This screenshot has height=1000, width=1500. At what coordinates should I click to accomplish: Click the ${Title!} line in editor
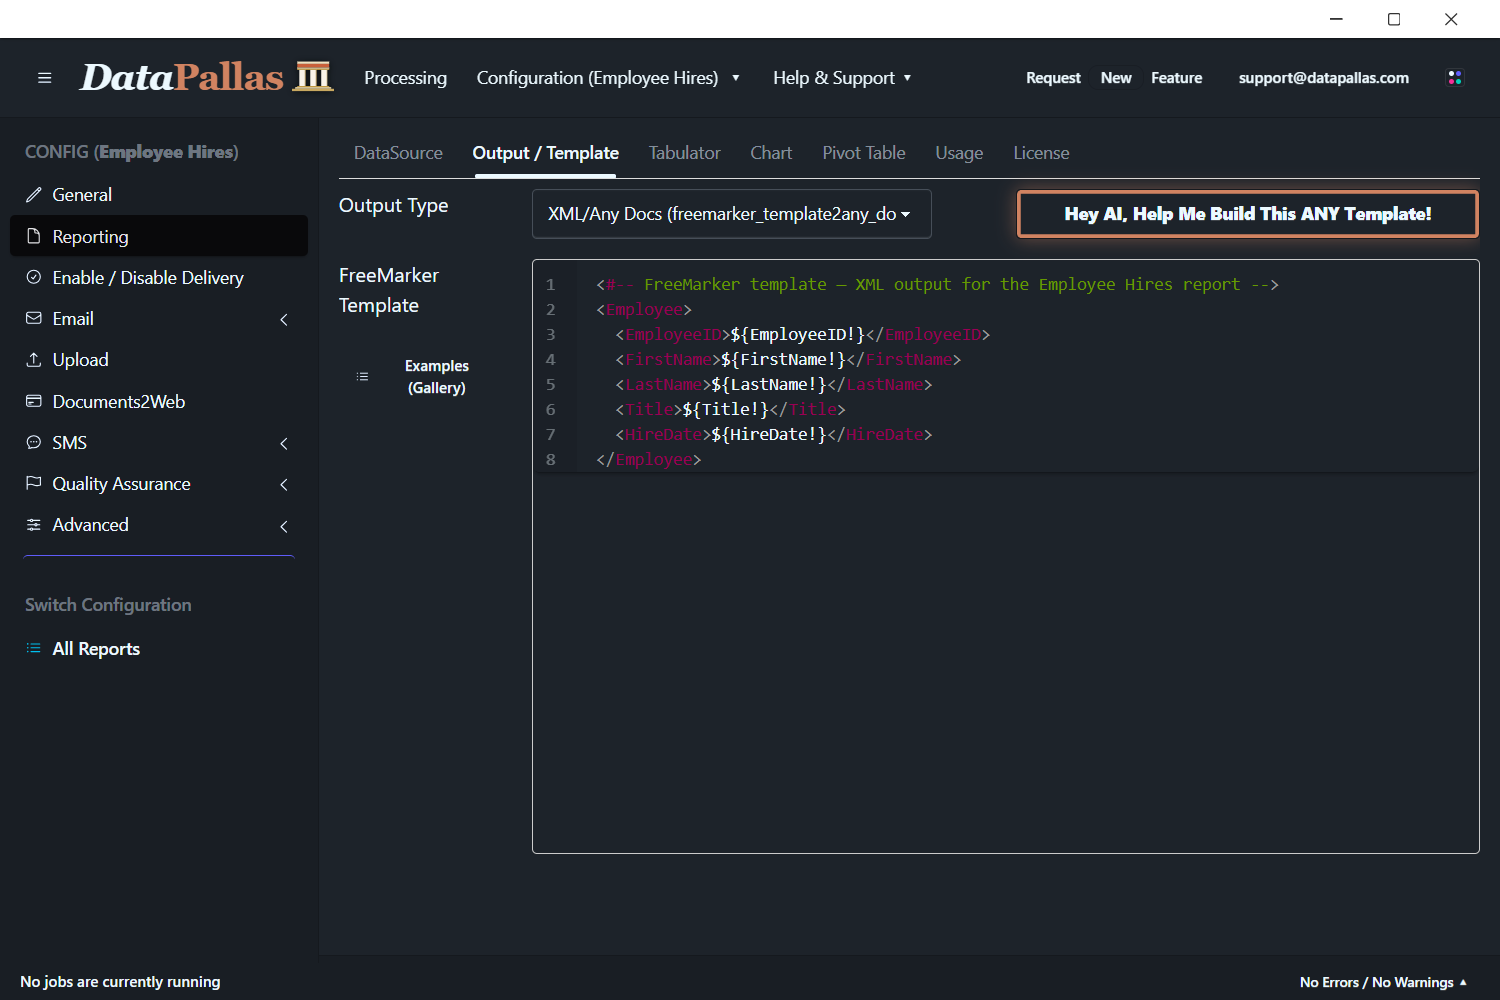point(730,409)
